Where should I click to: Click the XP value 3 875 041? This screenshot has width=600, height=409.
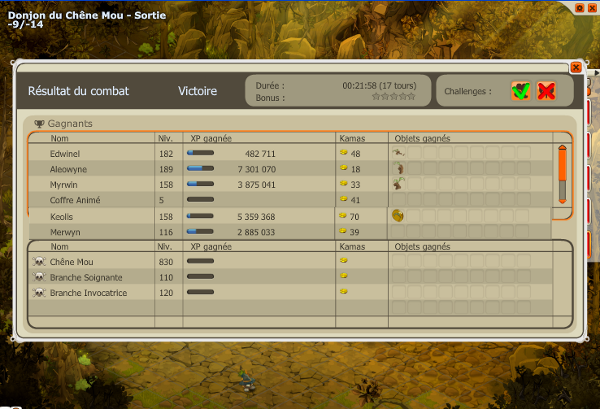point(256,185)
